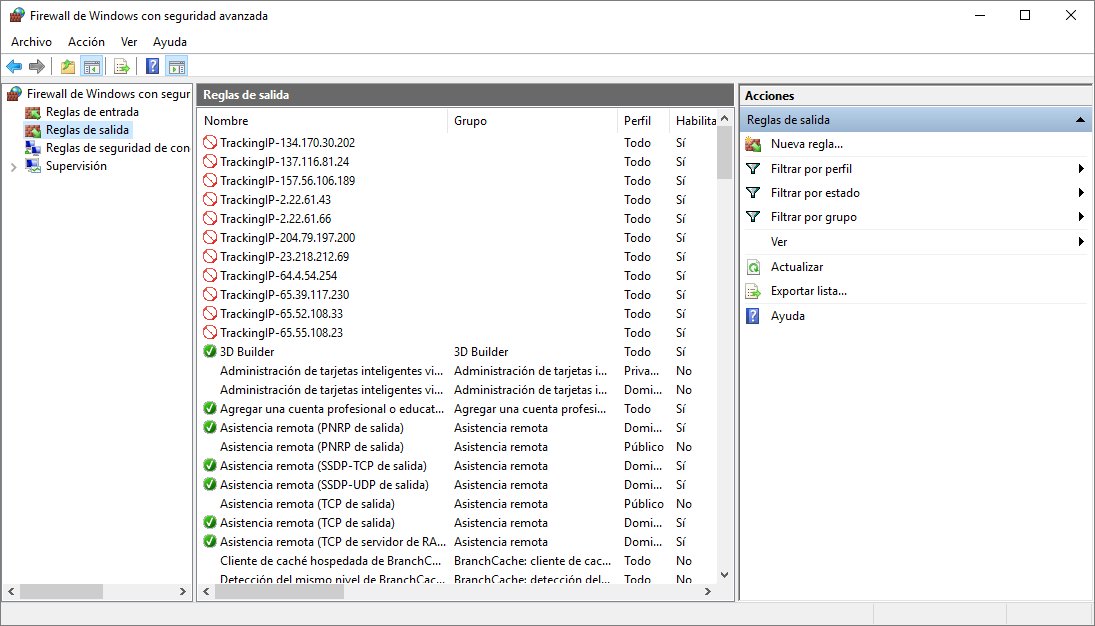Image resolution: width=1095 pixels, height=626 pixels.
Task: Click the Up one level folder icon
Action: pos(67,67)
